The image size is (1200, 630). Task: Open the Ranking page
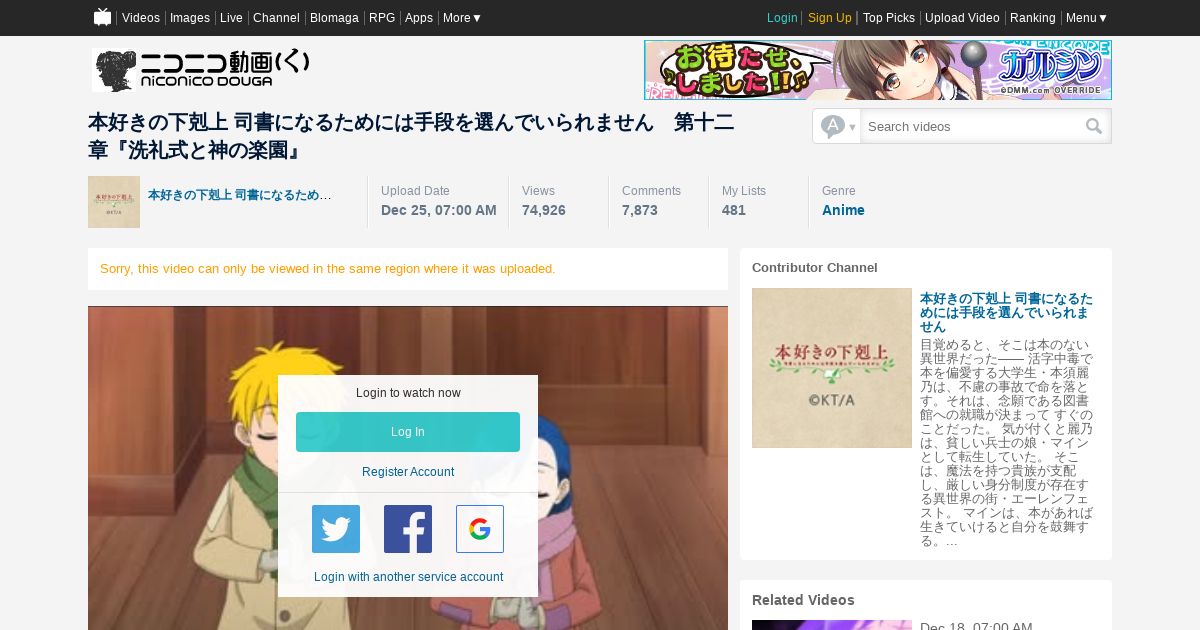click(x=1033, y=18)
